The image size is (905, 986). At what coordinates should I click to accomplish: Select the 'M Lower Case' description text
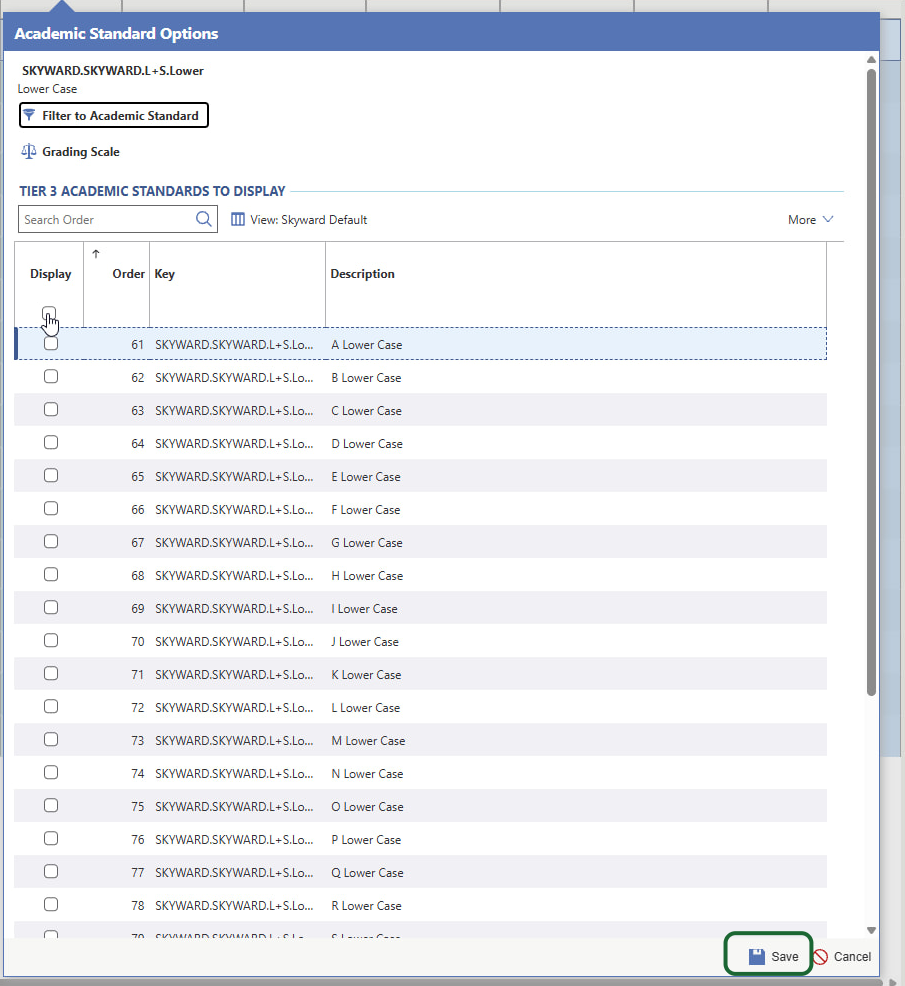coord(368,741)
